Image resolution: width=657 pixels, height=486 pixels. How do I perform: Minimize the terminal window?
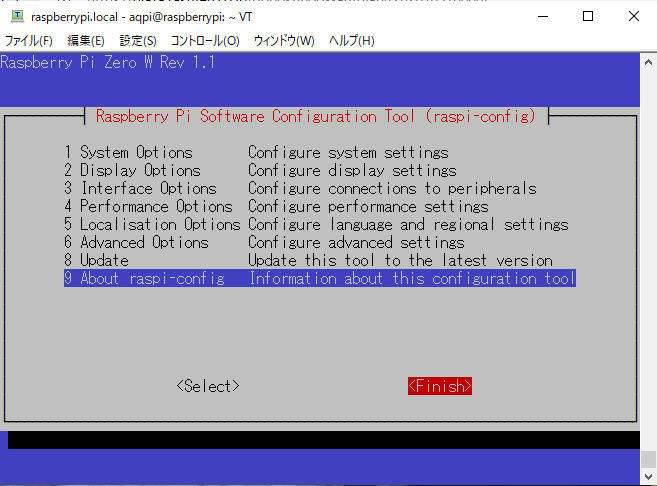pyautogui.click(x=543, y=16)
